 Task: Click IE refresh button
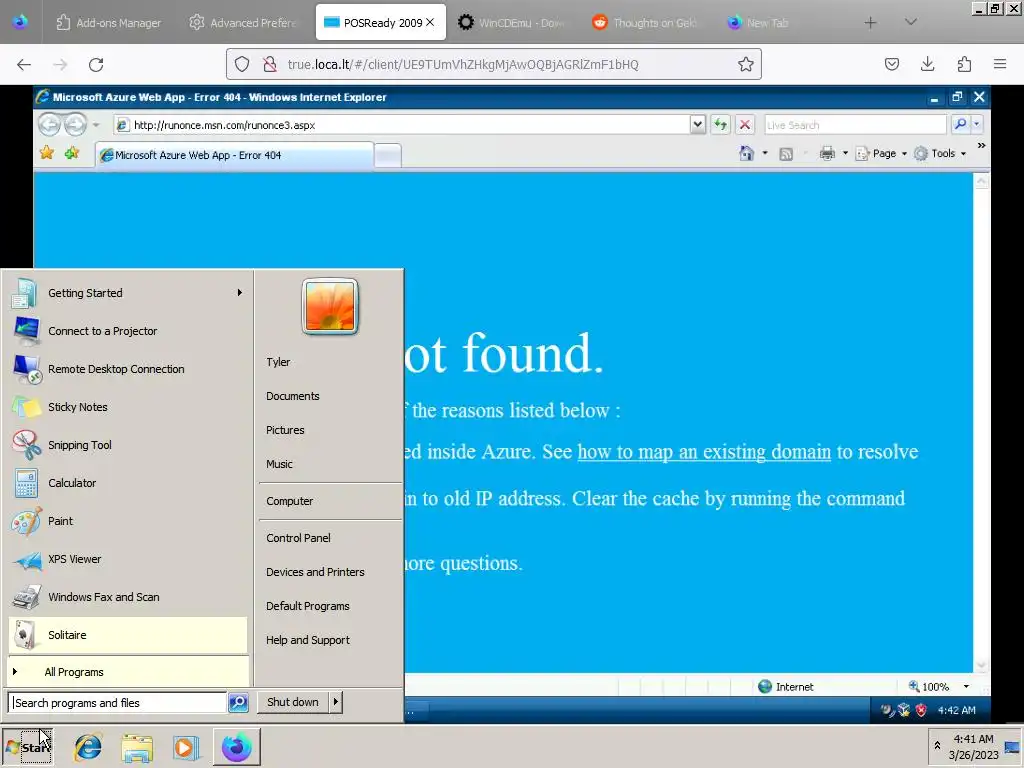[x=720, y=124]
